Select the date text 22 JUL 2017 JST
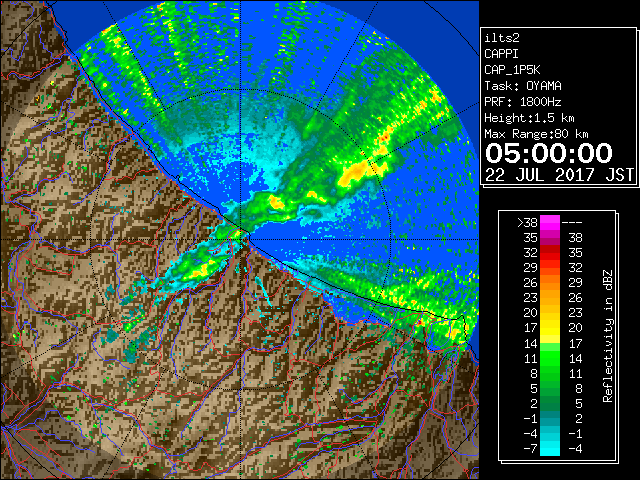Image resolution: width=640 pixels, height=480 pixels. point(559,175)
